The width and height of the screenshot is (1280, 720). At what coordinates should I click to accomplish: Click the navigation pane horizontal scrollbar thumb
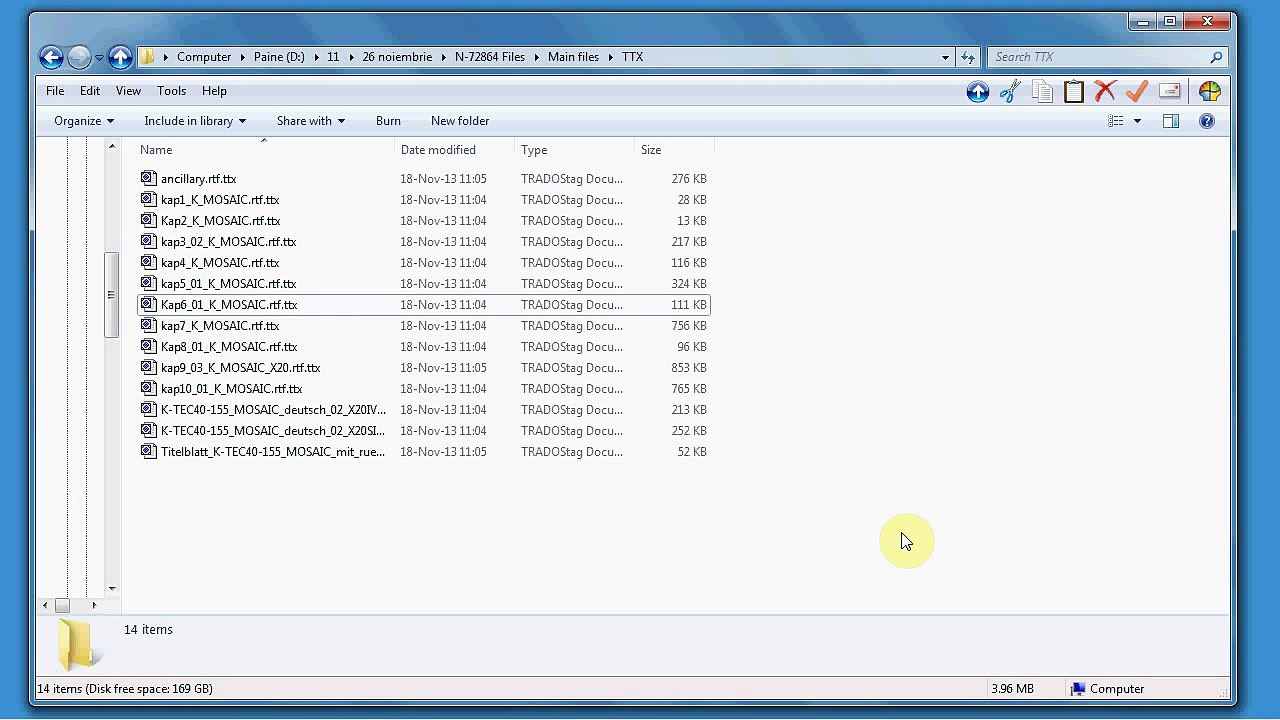click(62, 605)
